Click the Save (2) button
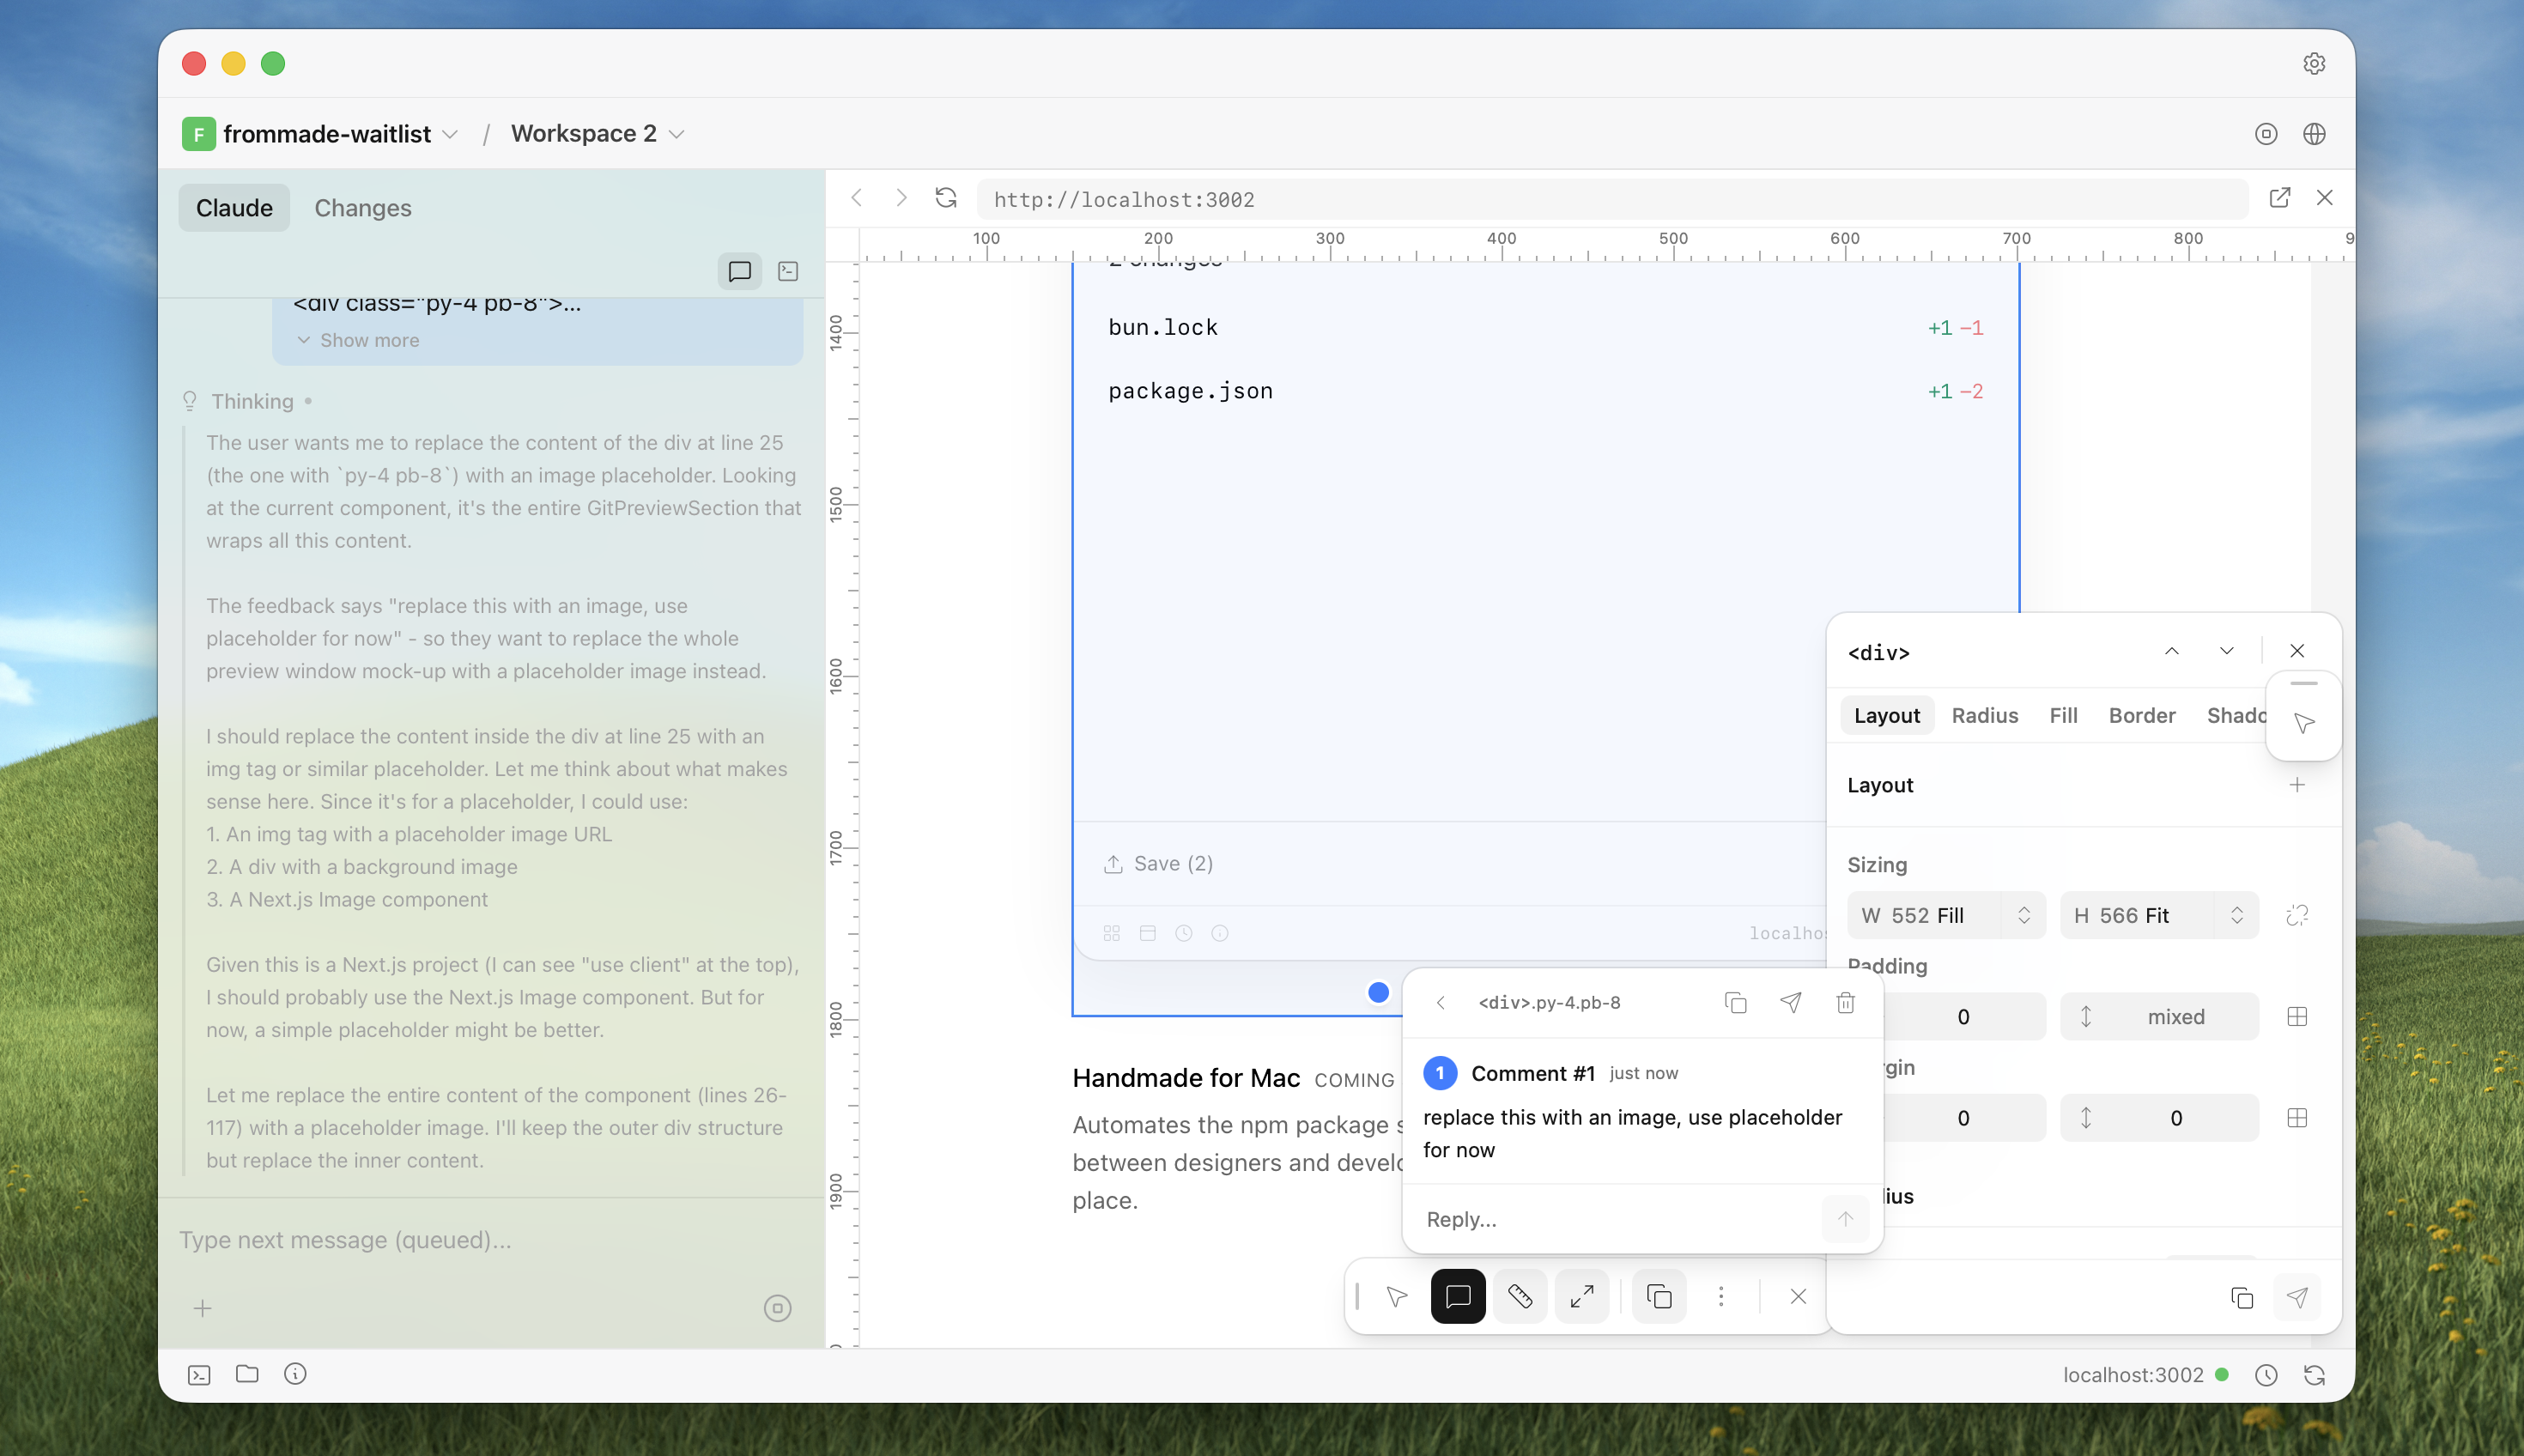This screenshot has height=1456, width=2524. pos(1158,863)
